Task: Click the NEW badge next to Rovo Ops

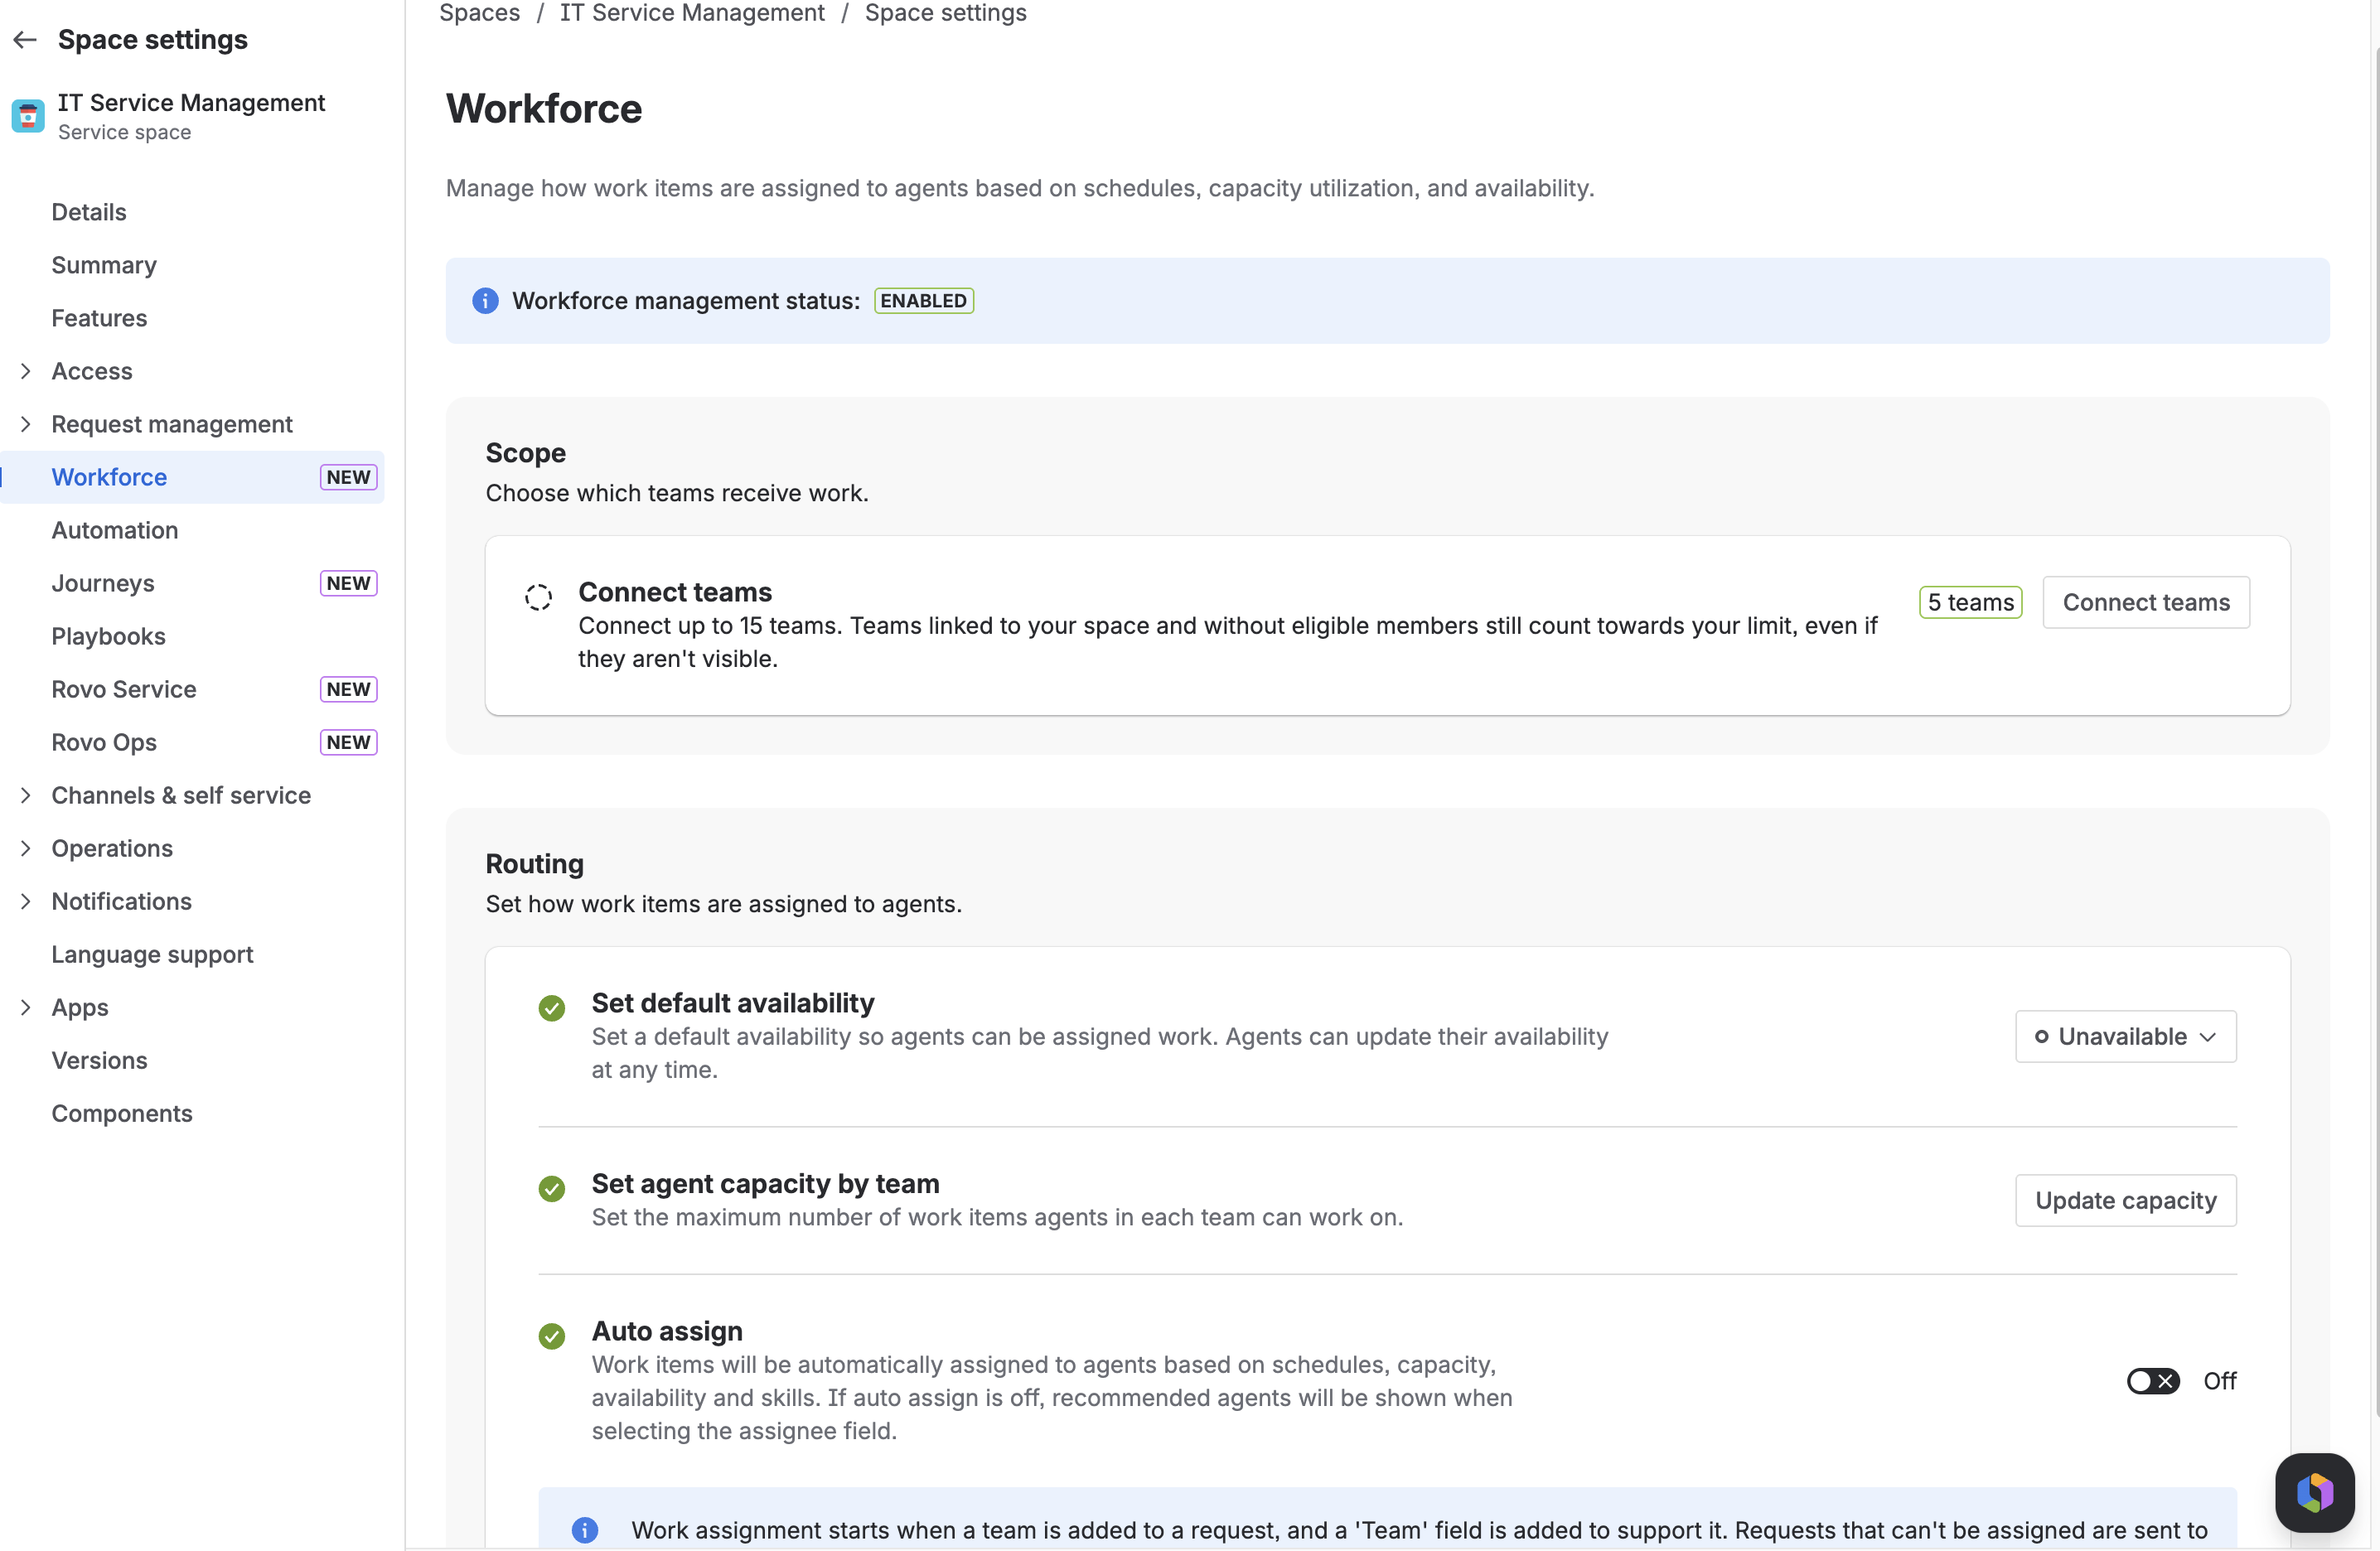Action: [348, 742]
